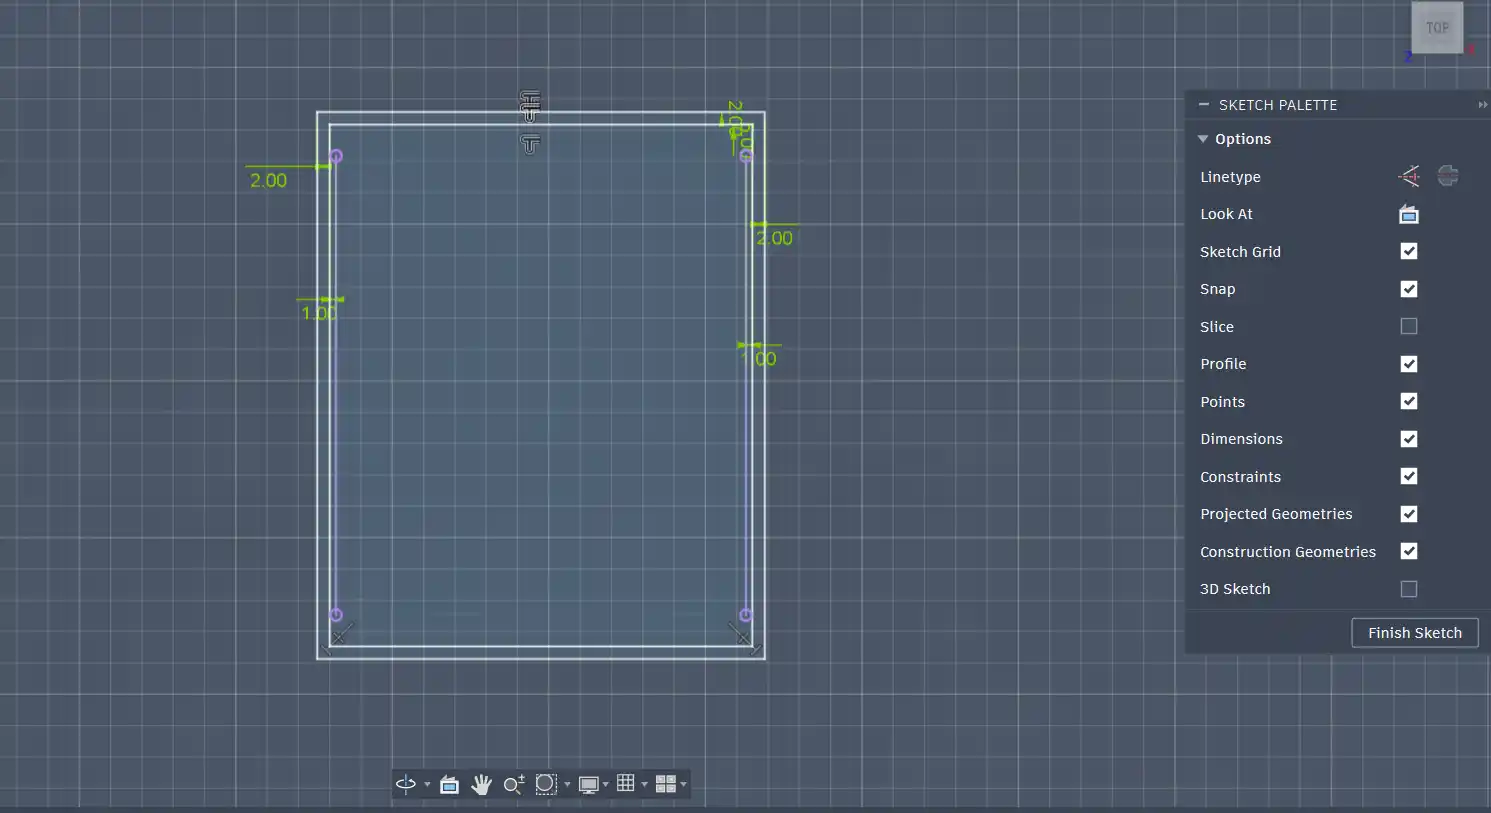Click the Linetype label
The image size is (1491, 813).
(x=1230, y=177)
